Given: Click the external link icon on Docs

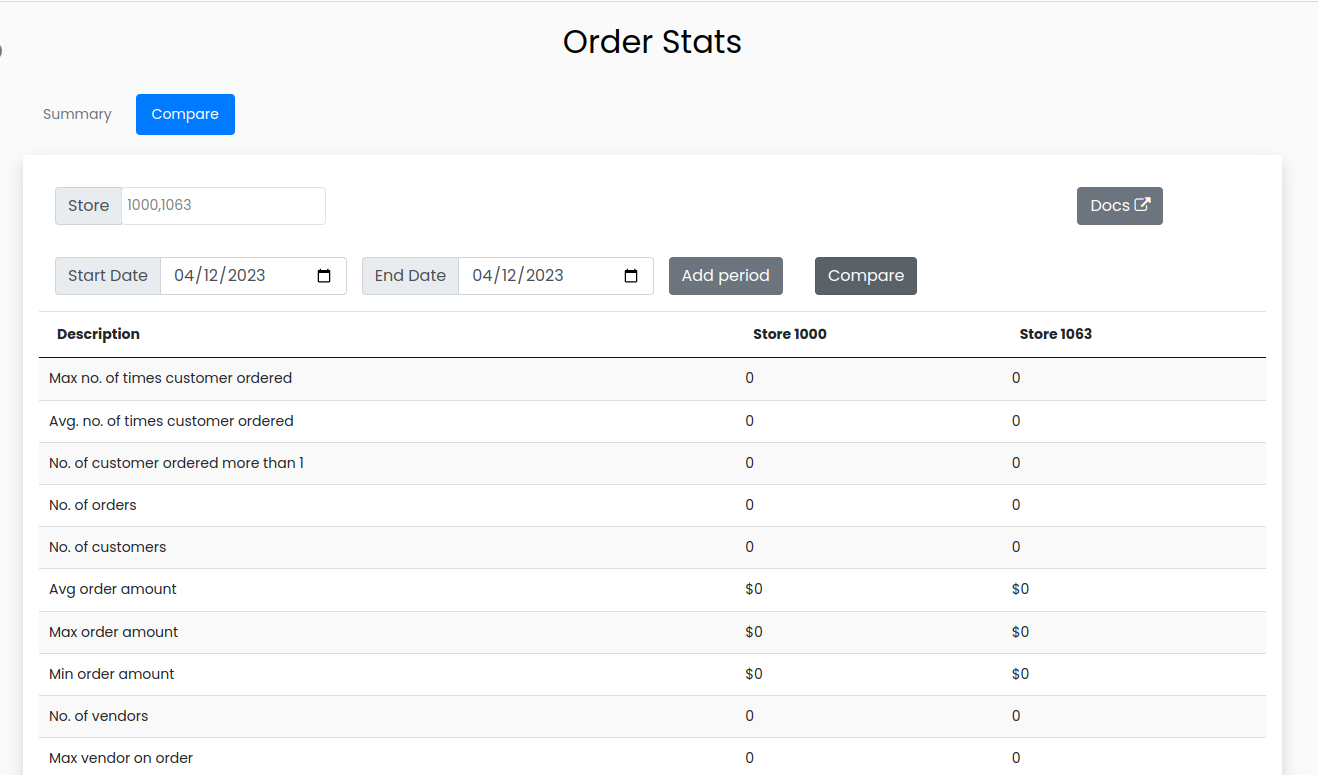Looking at the screenshot, I should [x=1142, y=205].
